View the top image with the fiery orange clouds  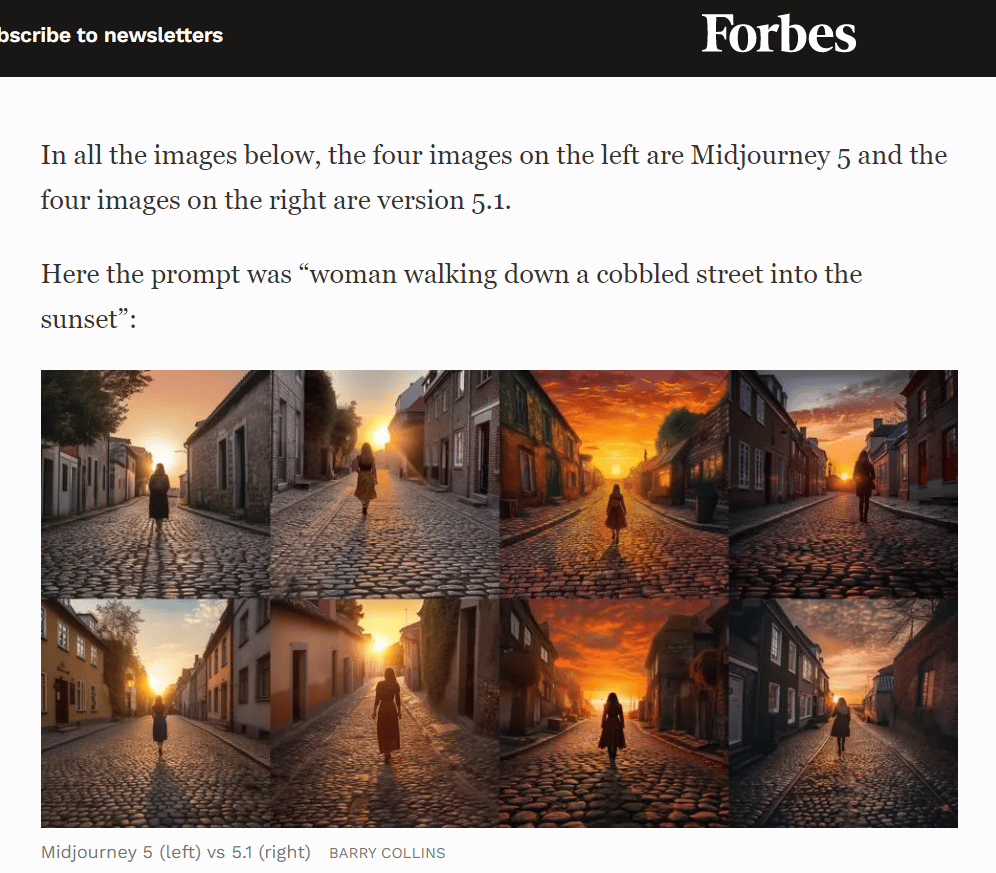click(x=614, y=484)
